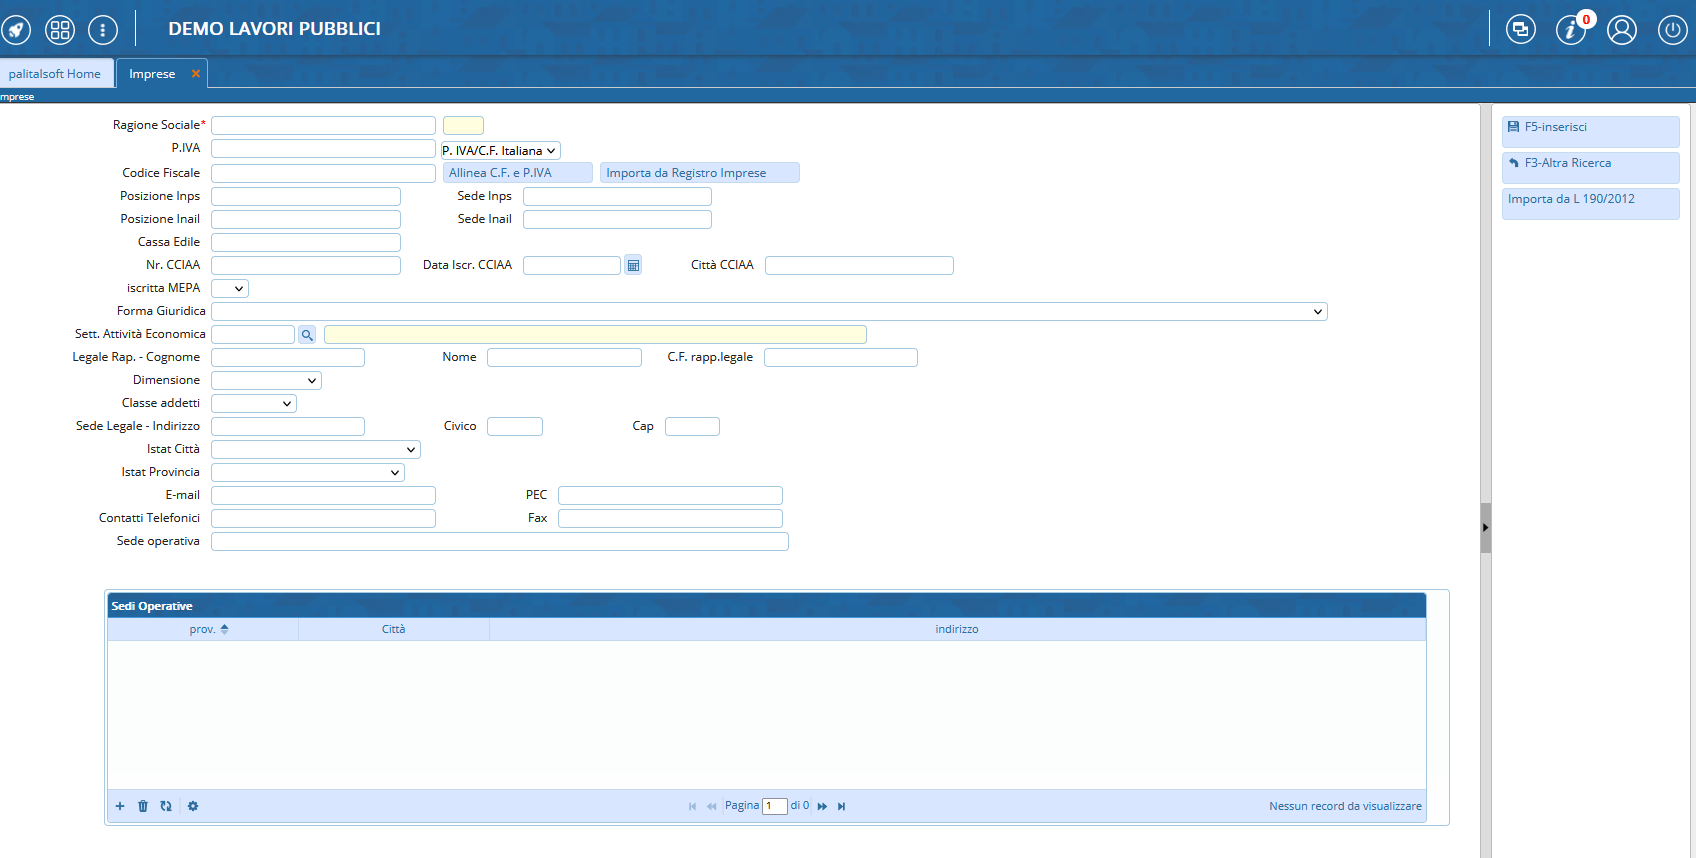1696x858 pixels.
Task: Click the search magnifier for Sett. Attività Economica
Action: tap(307, 335)
